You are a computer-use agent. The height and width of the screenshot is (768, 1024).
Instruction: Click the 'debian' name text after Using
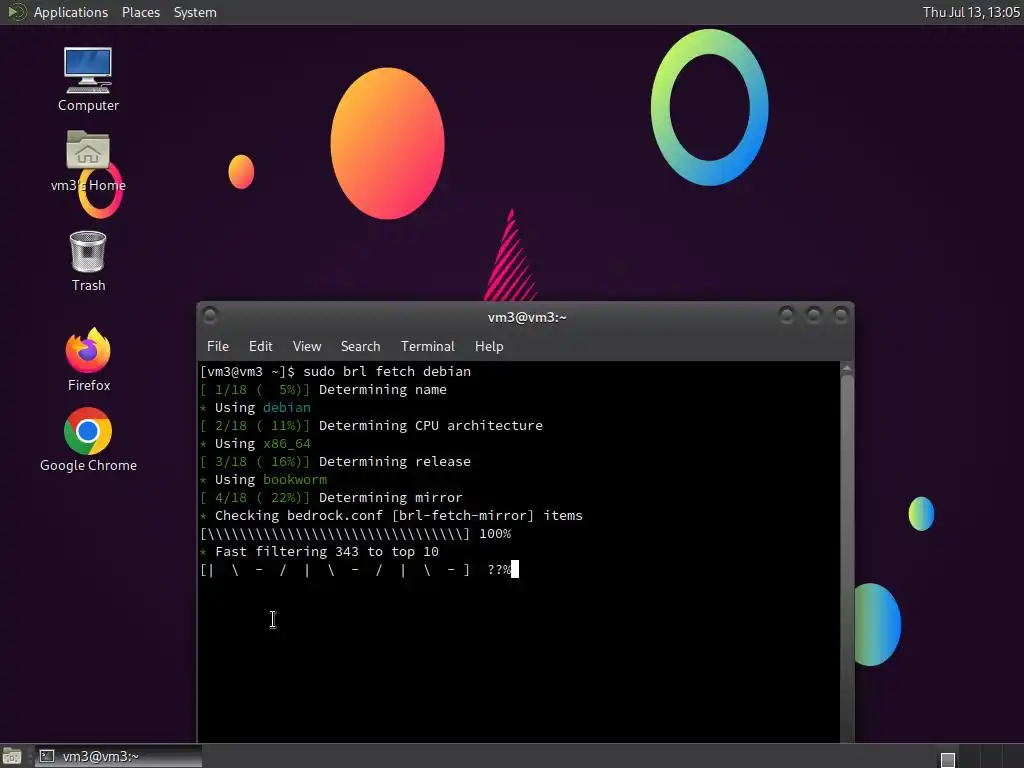(x=287, y=407)
